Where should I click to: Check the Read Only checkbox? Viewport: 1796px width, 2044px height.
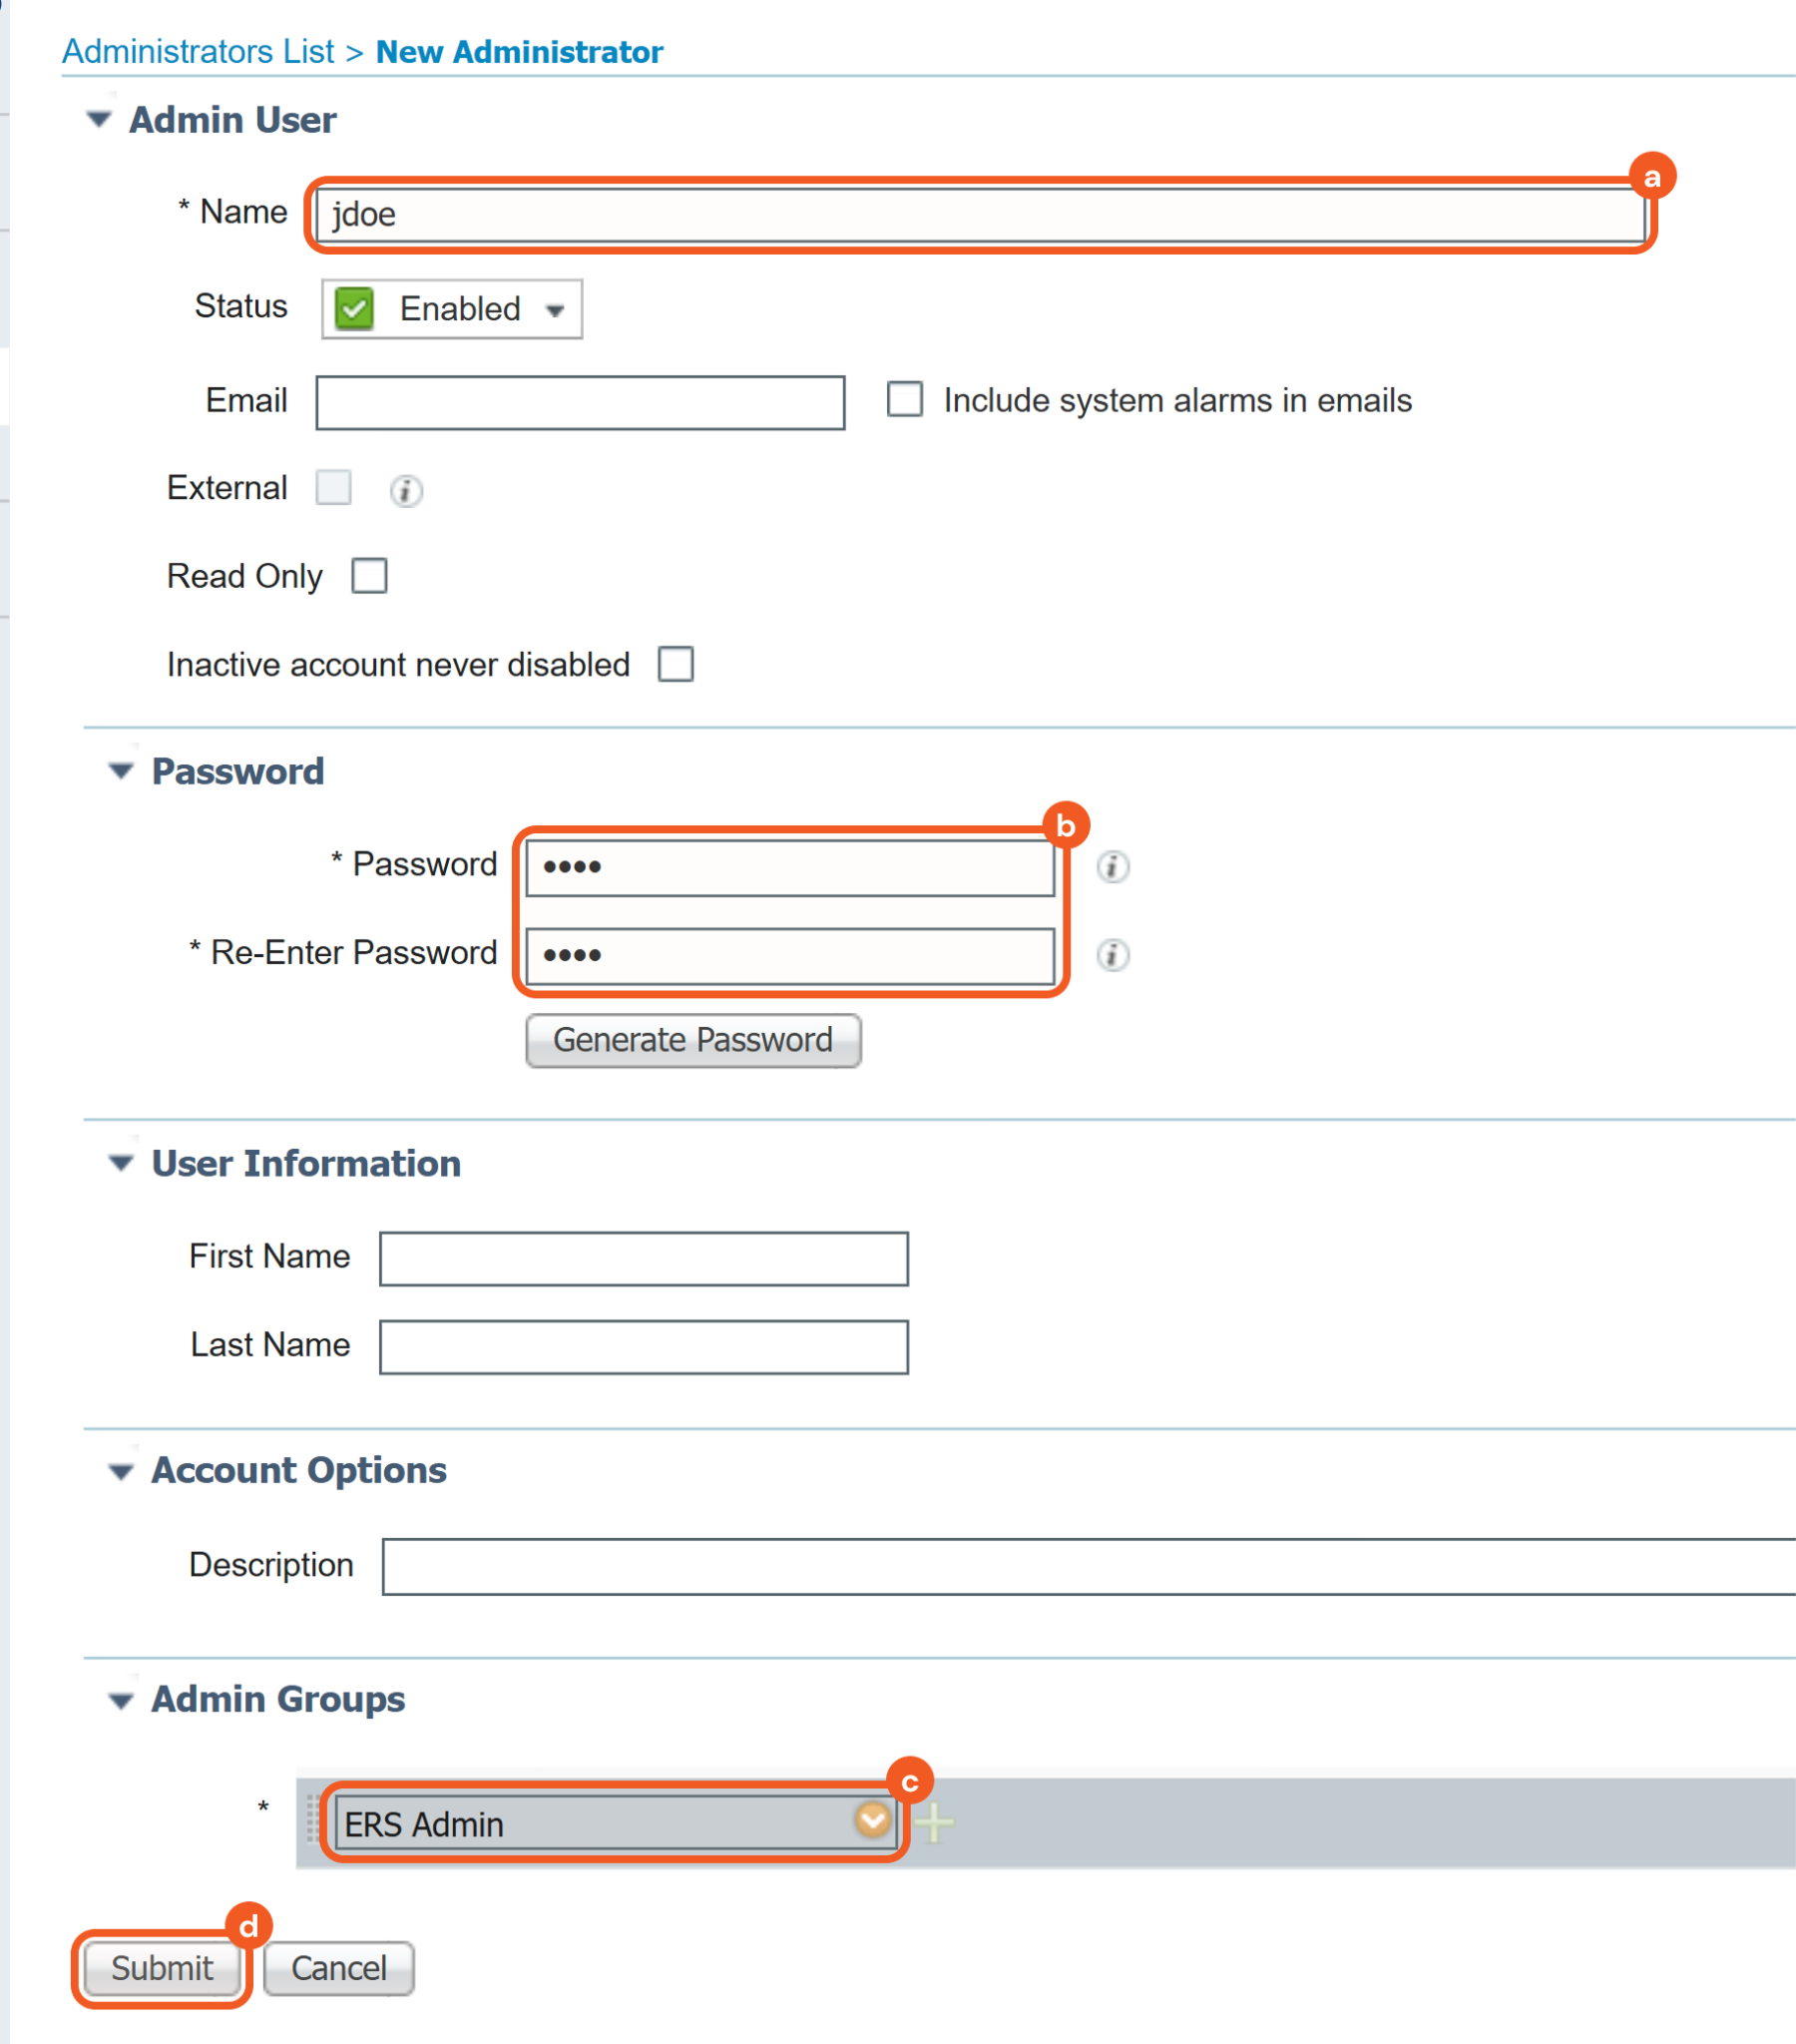coord(369,576)
